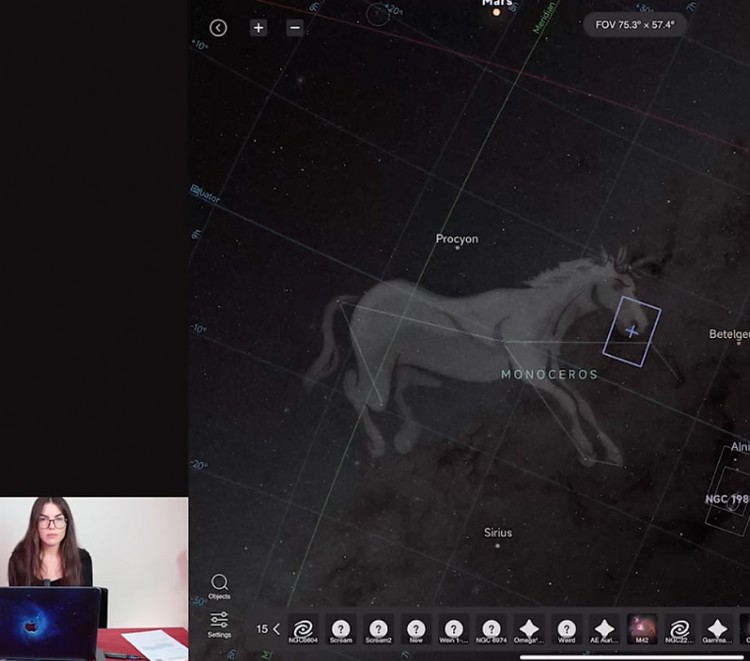Select the star Procyon on the map
750x661 pixels.
pyautogui.click(x=457, y=247)
